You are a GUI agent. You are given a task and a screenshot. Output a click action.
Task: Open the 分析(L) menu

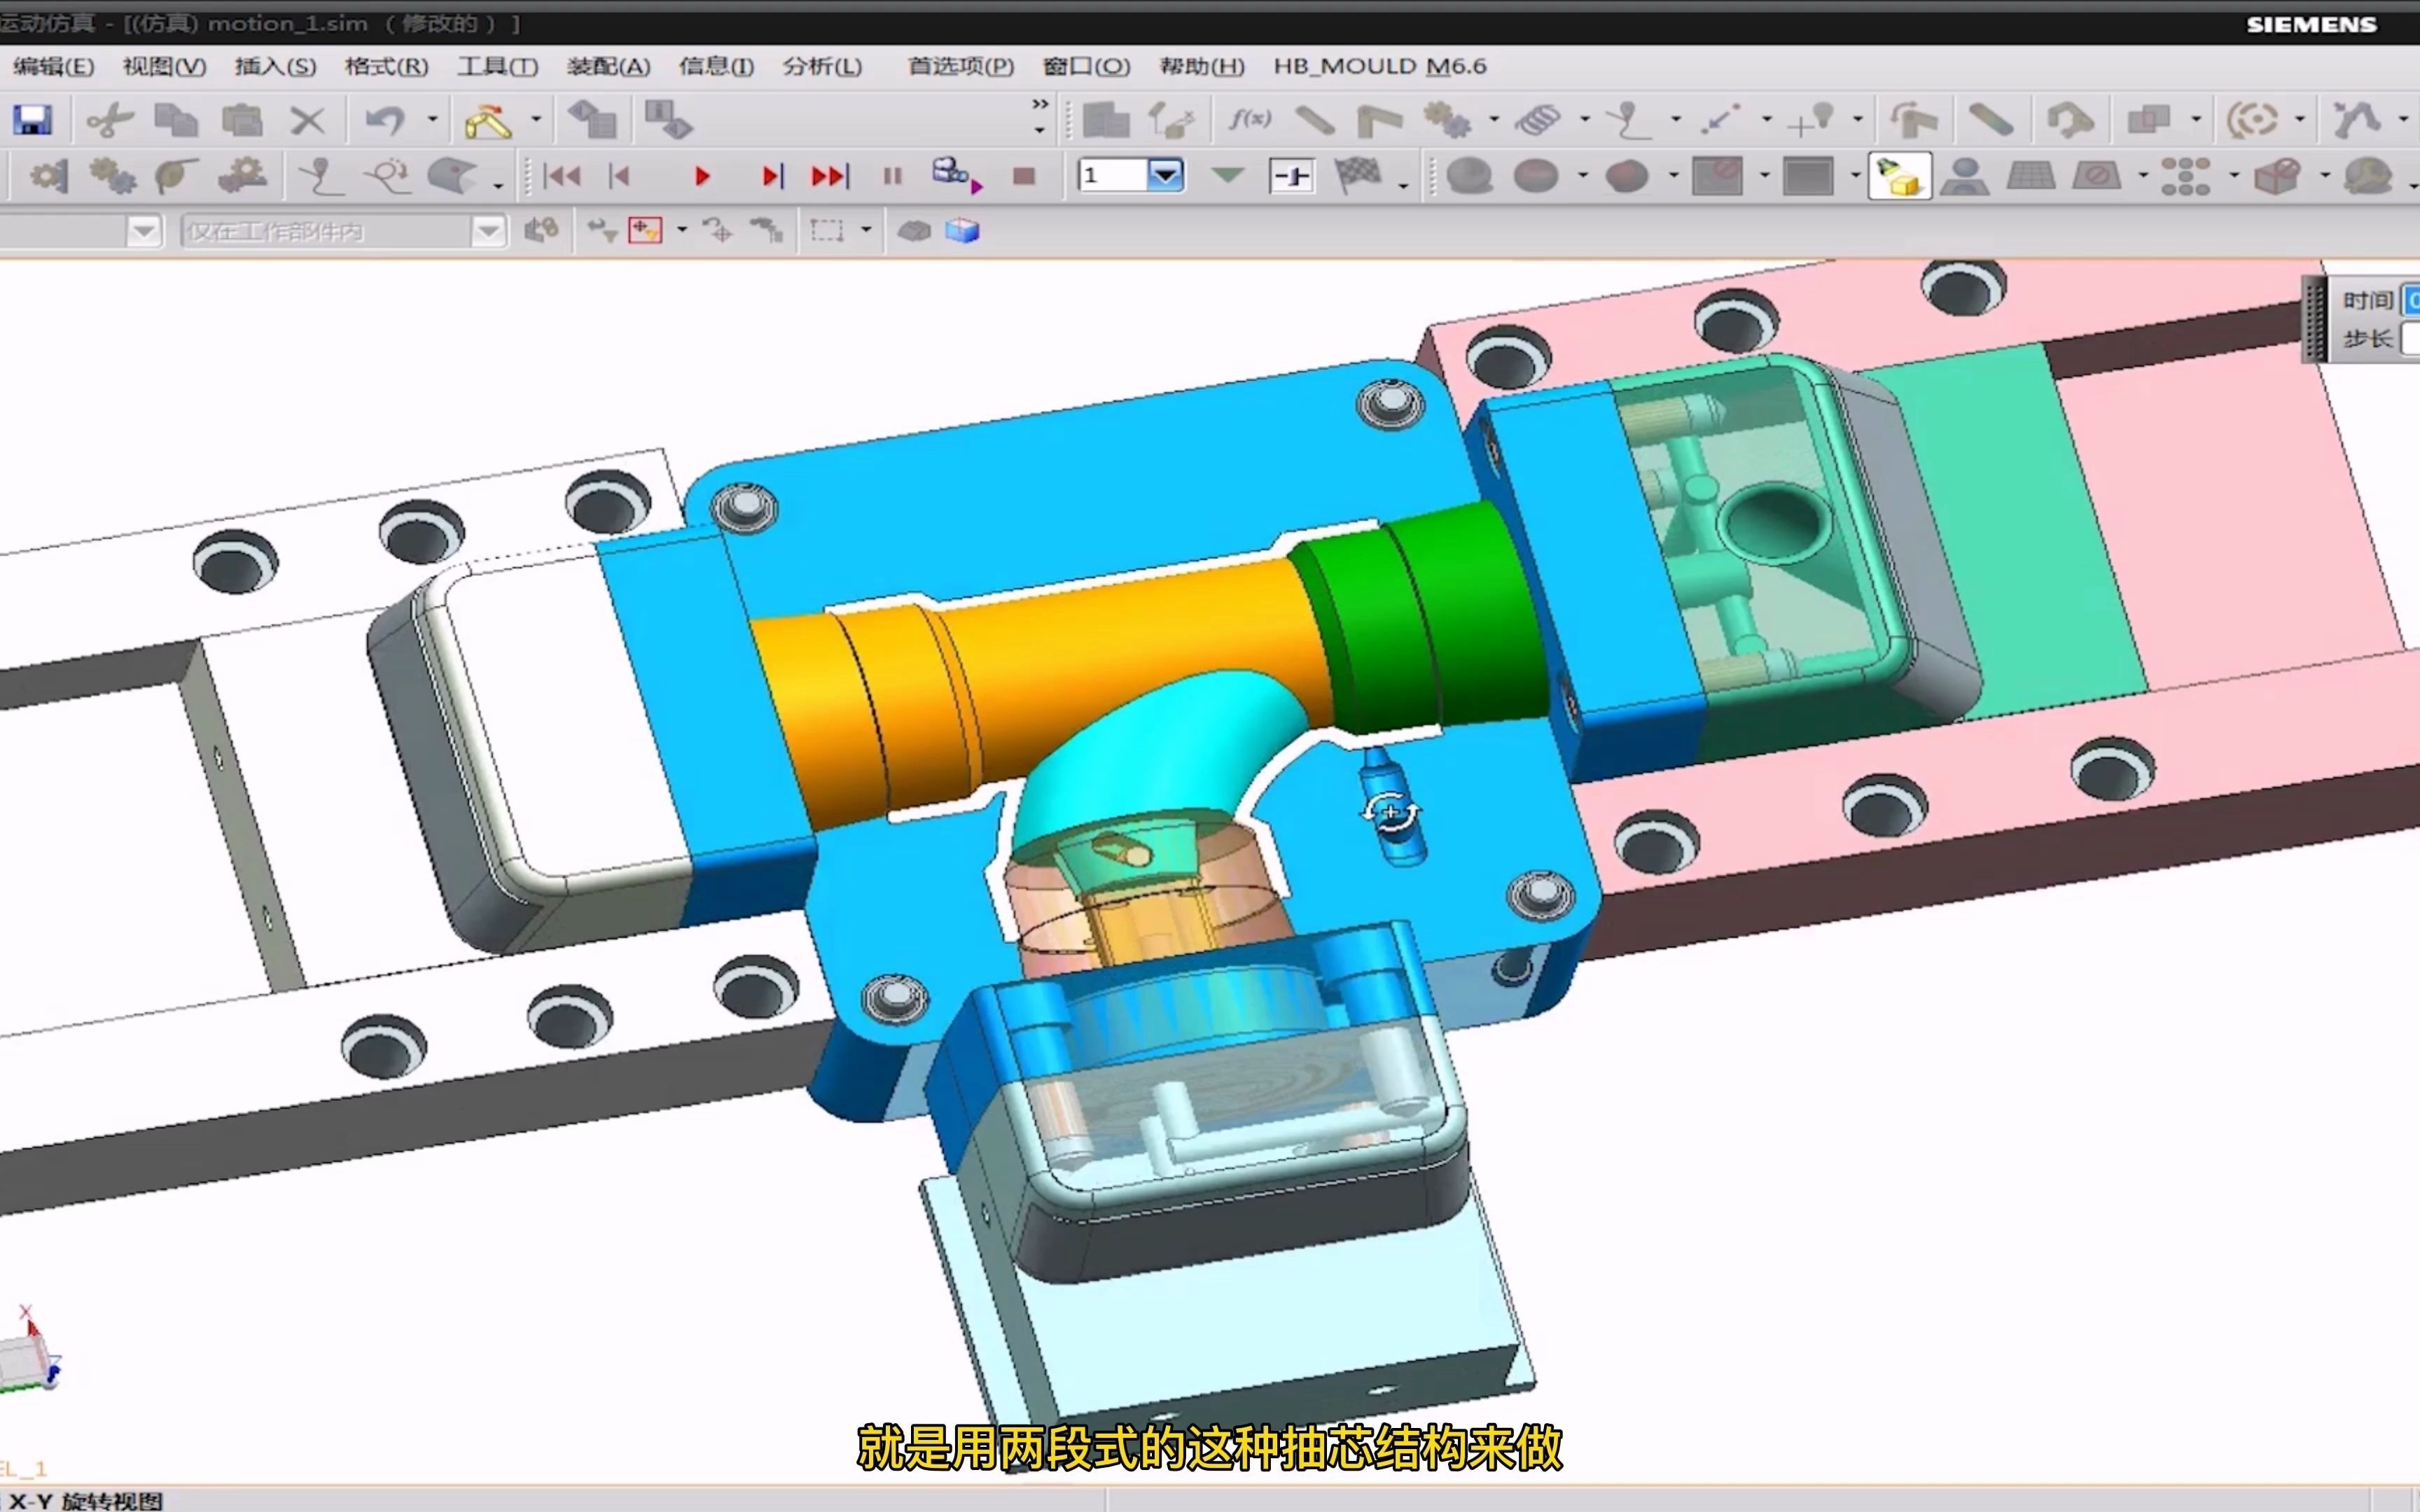[x=821, y=66]
